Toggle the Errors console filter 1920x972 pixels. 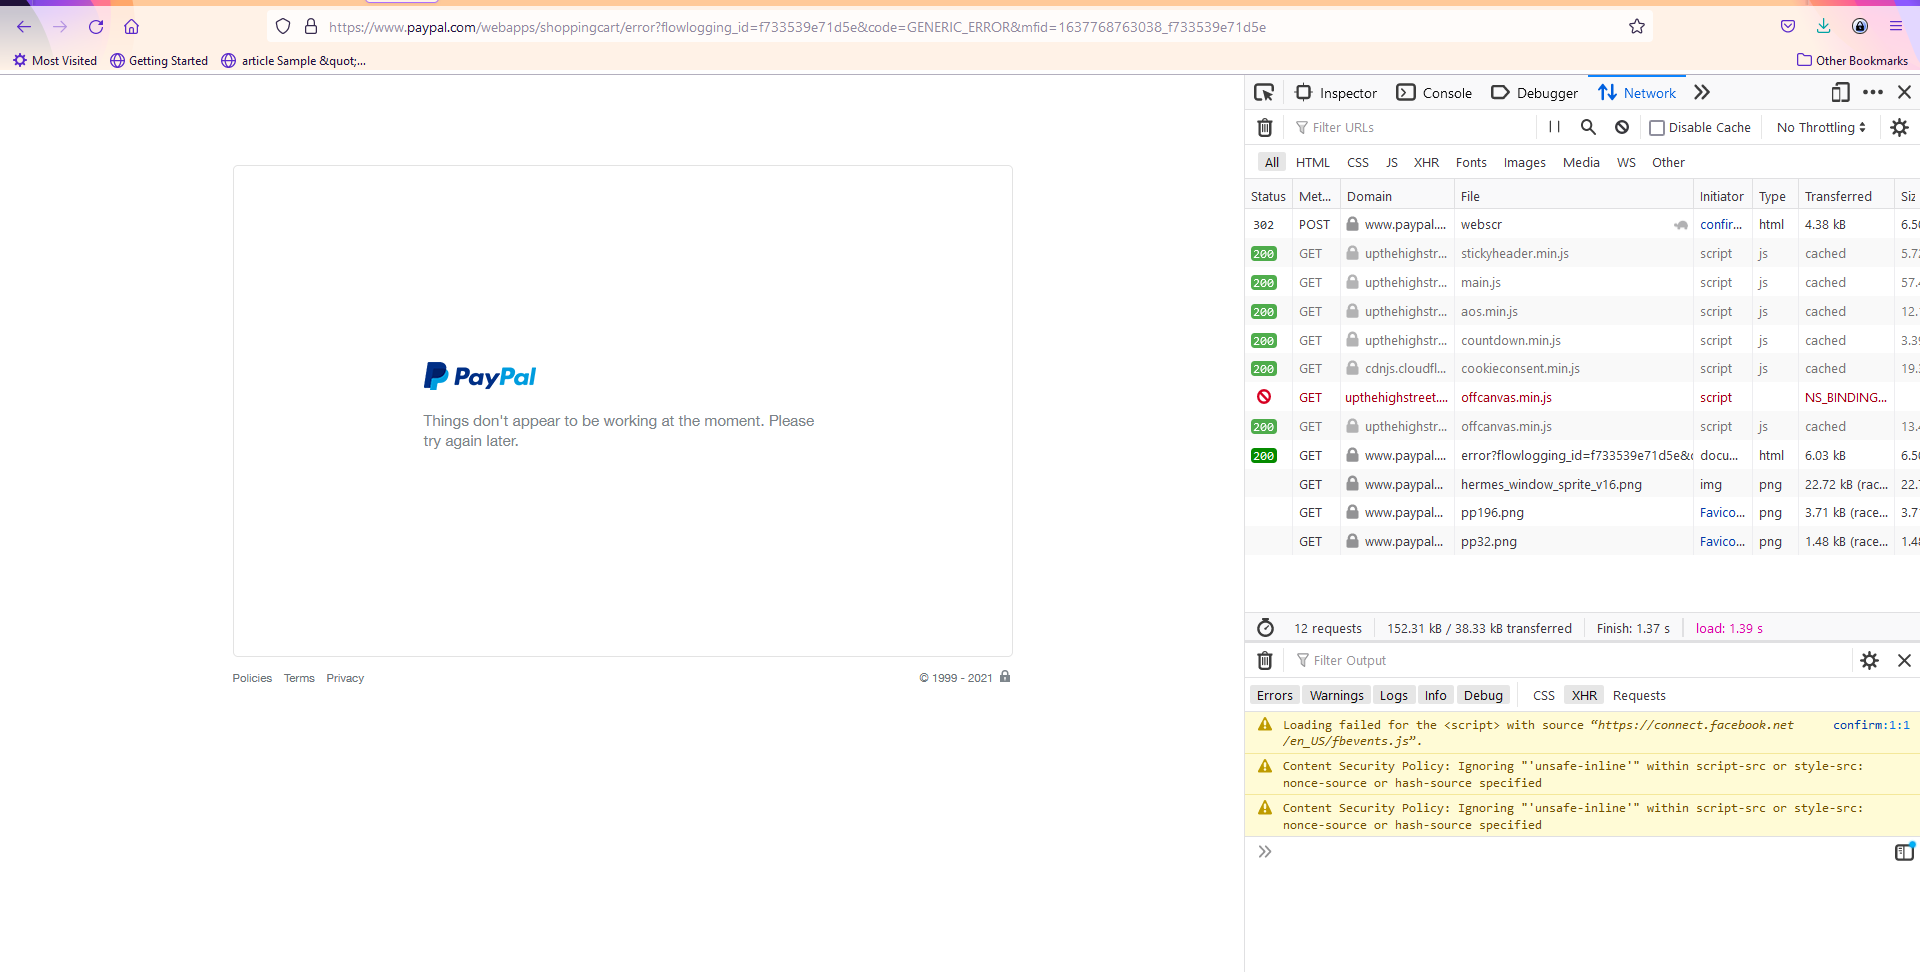coord(1274,696)
